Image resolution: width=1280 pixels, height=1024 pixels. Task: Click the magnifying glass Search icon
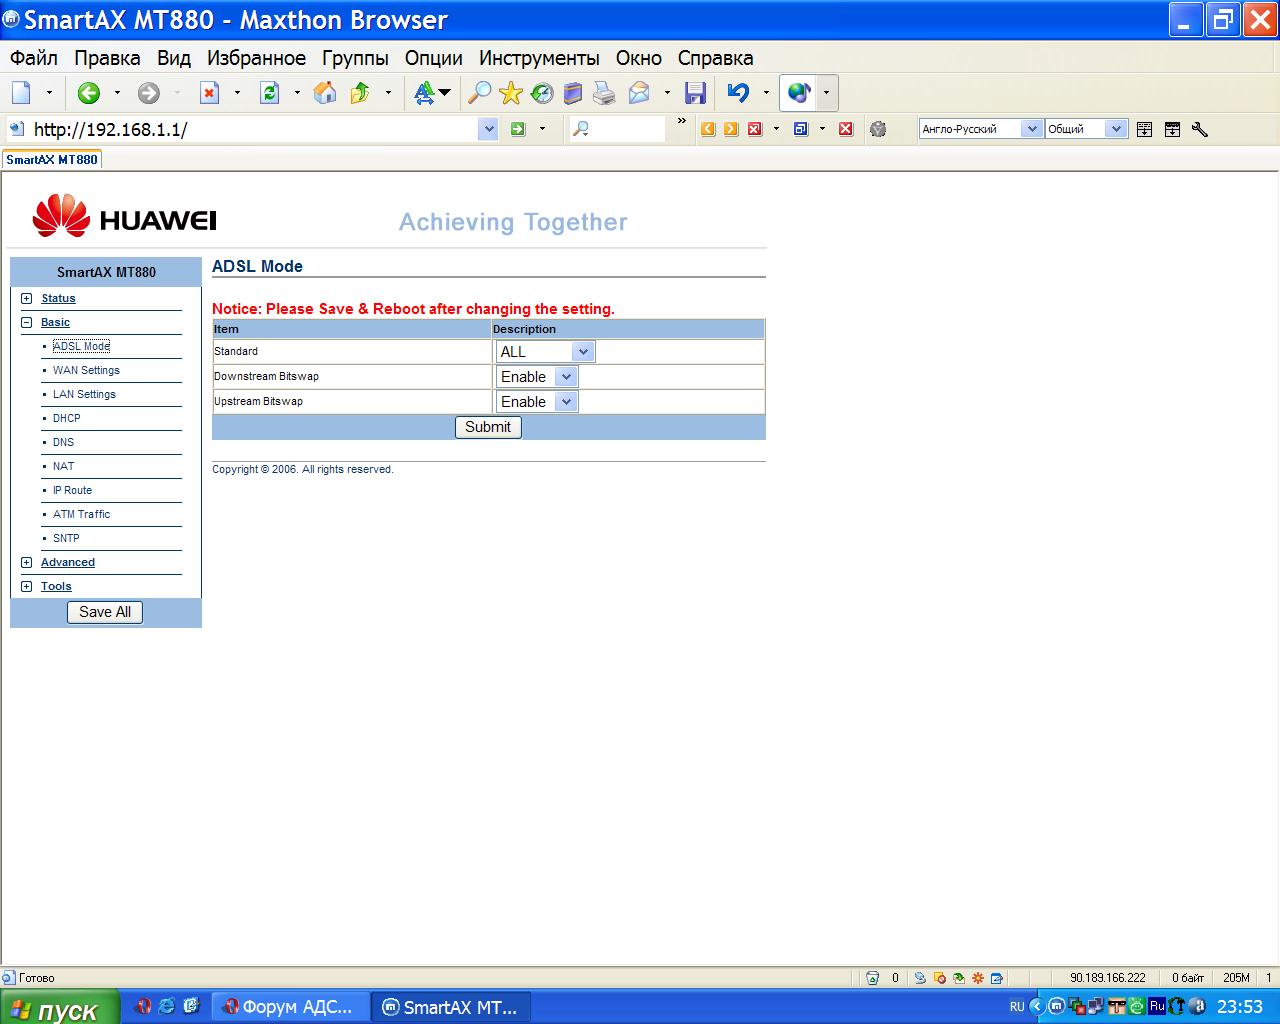[480, 93]
